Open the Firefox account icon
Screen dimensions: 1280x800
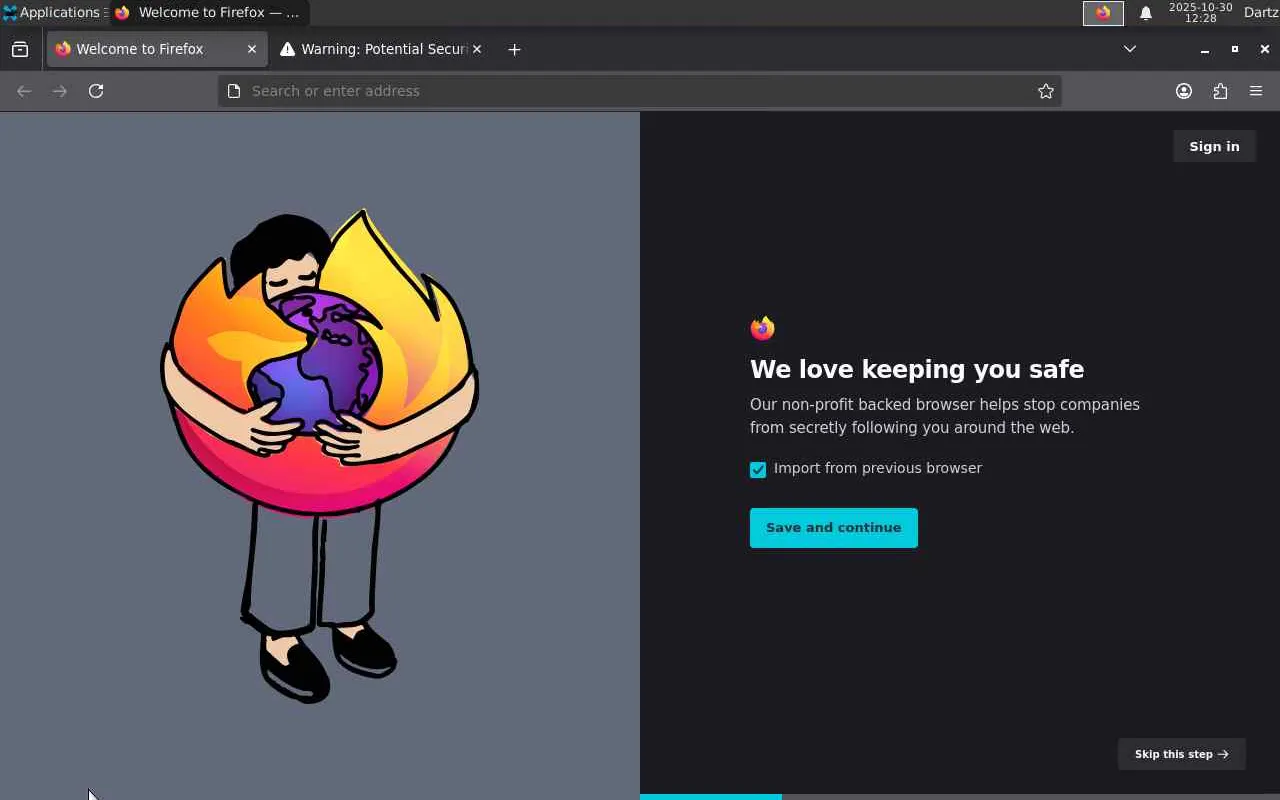click(1184, 91)
